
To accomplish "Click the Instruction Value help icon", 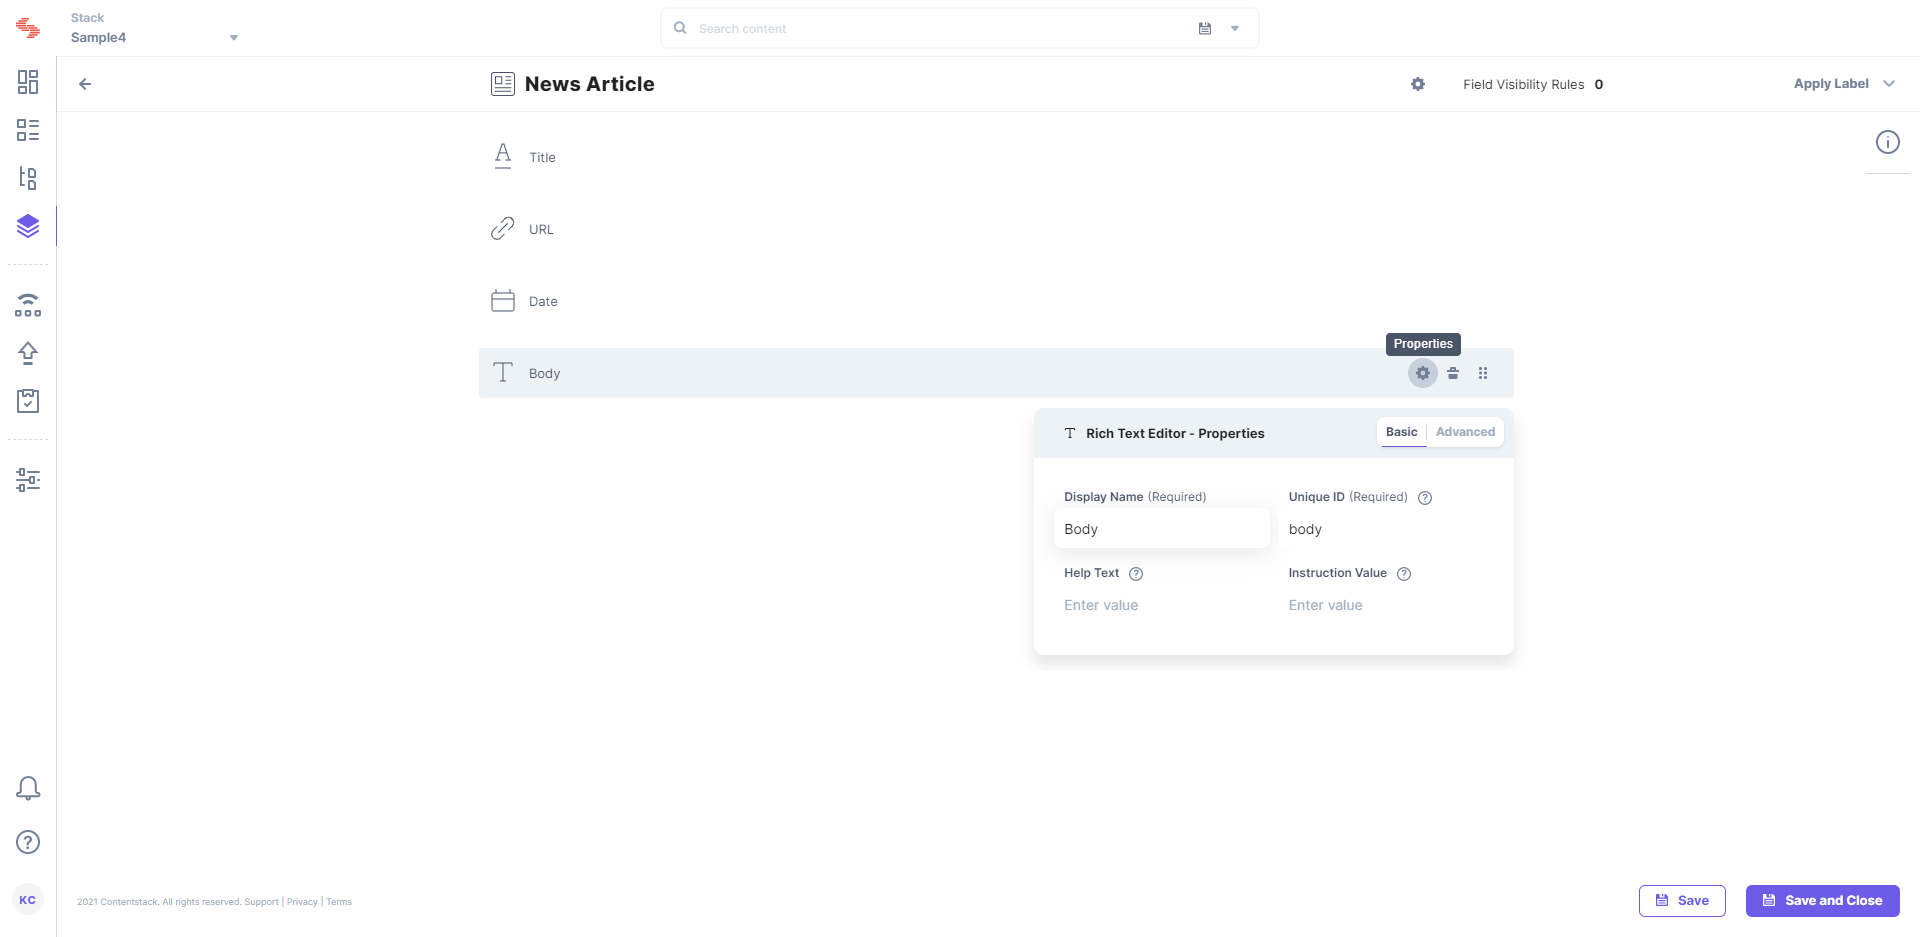I will pyautogui.click(x=1404, y=574).
